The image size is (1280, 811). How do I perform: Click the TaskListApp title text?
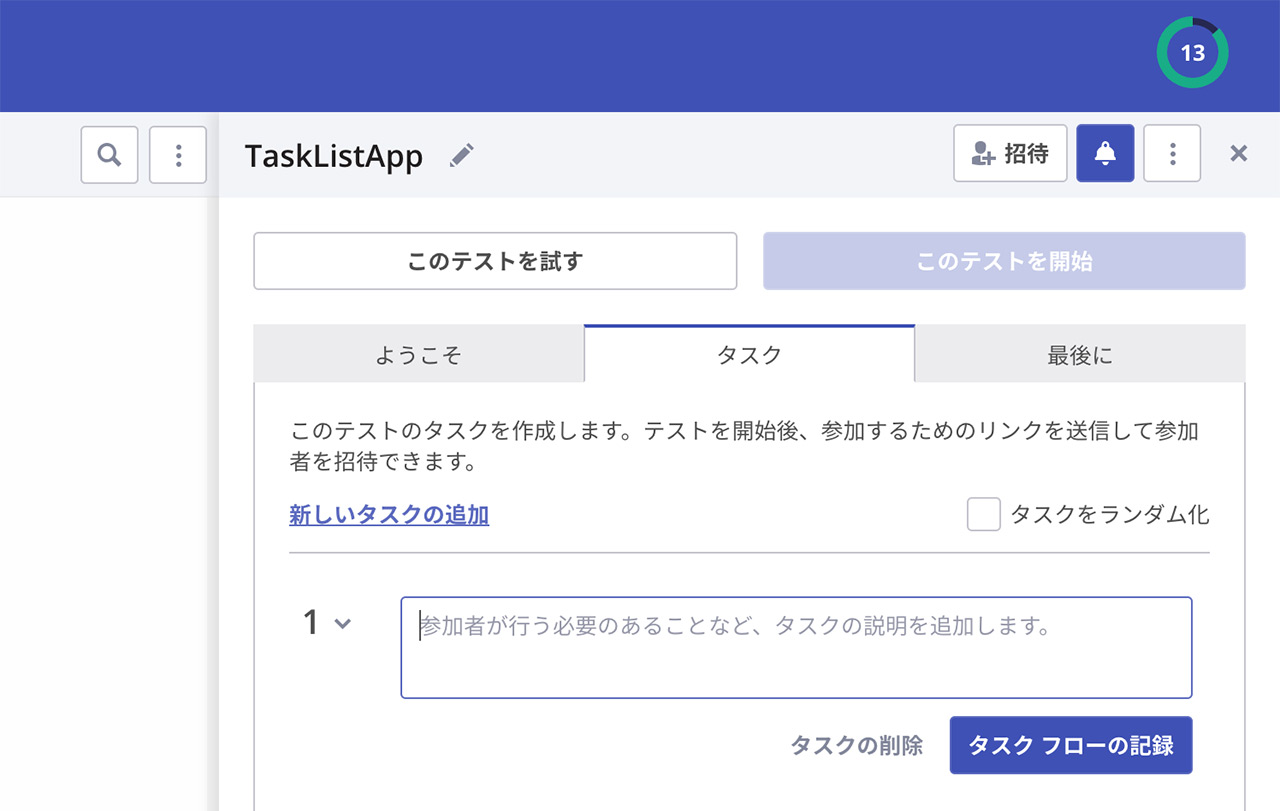point(334,157)
